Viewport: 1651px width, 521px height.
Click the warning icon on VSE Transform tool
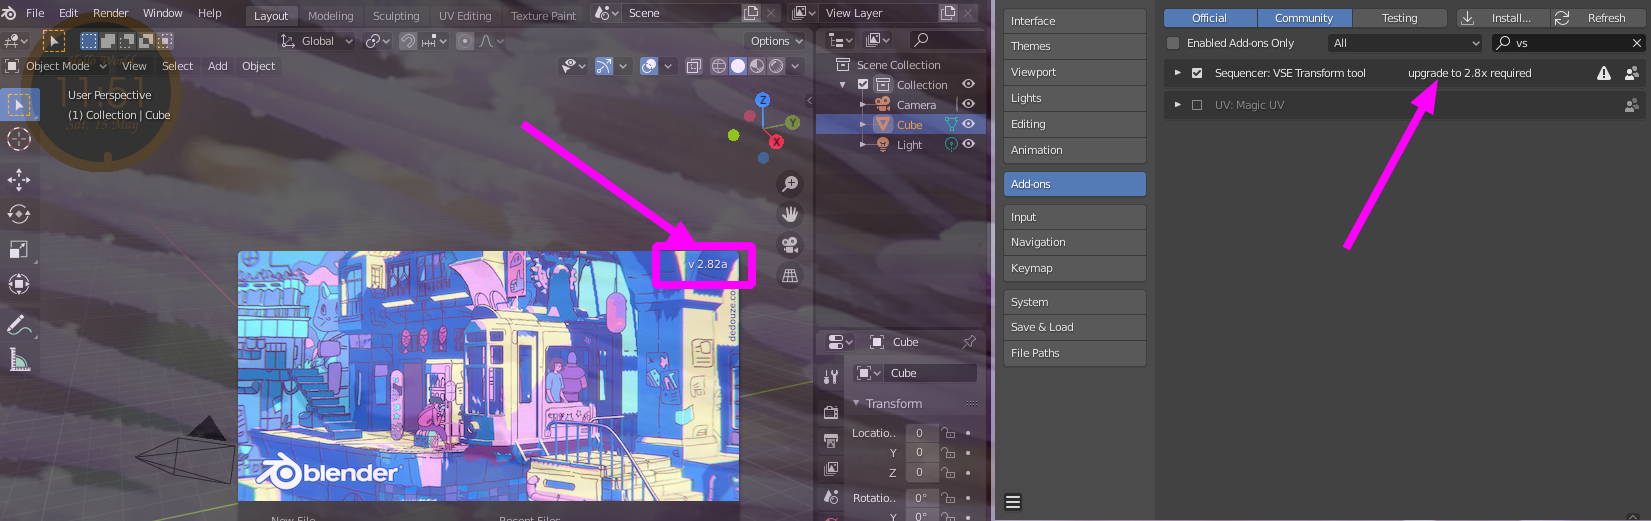pos(1604,73)
